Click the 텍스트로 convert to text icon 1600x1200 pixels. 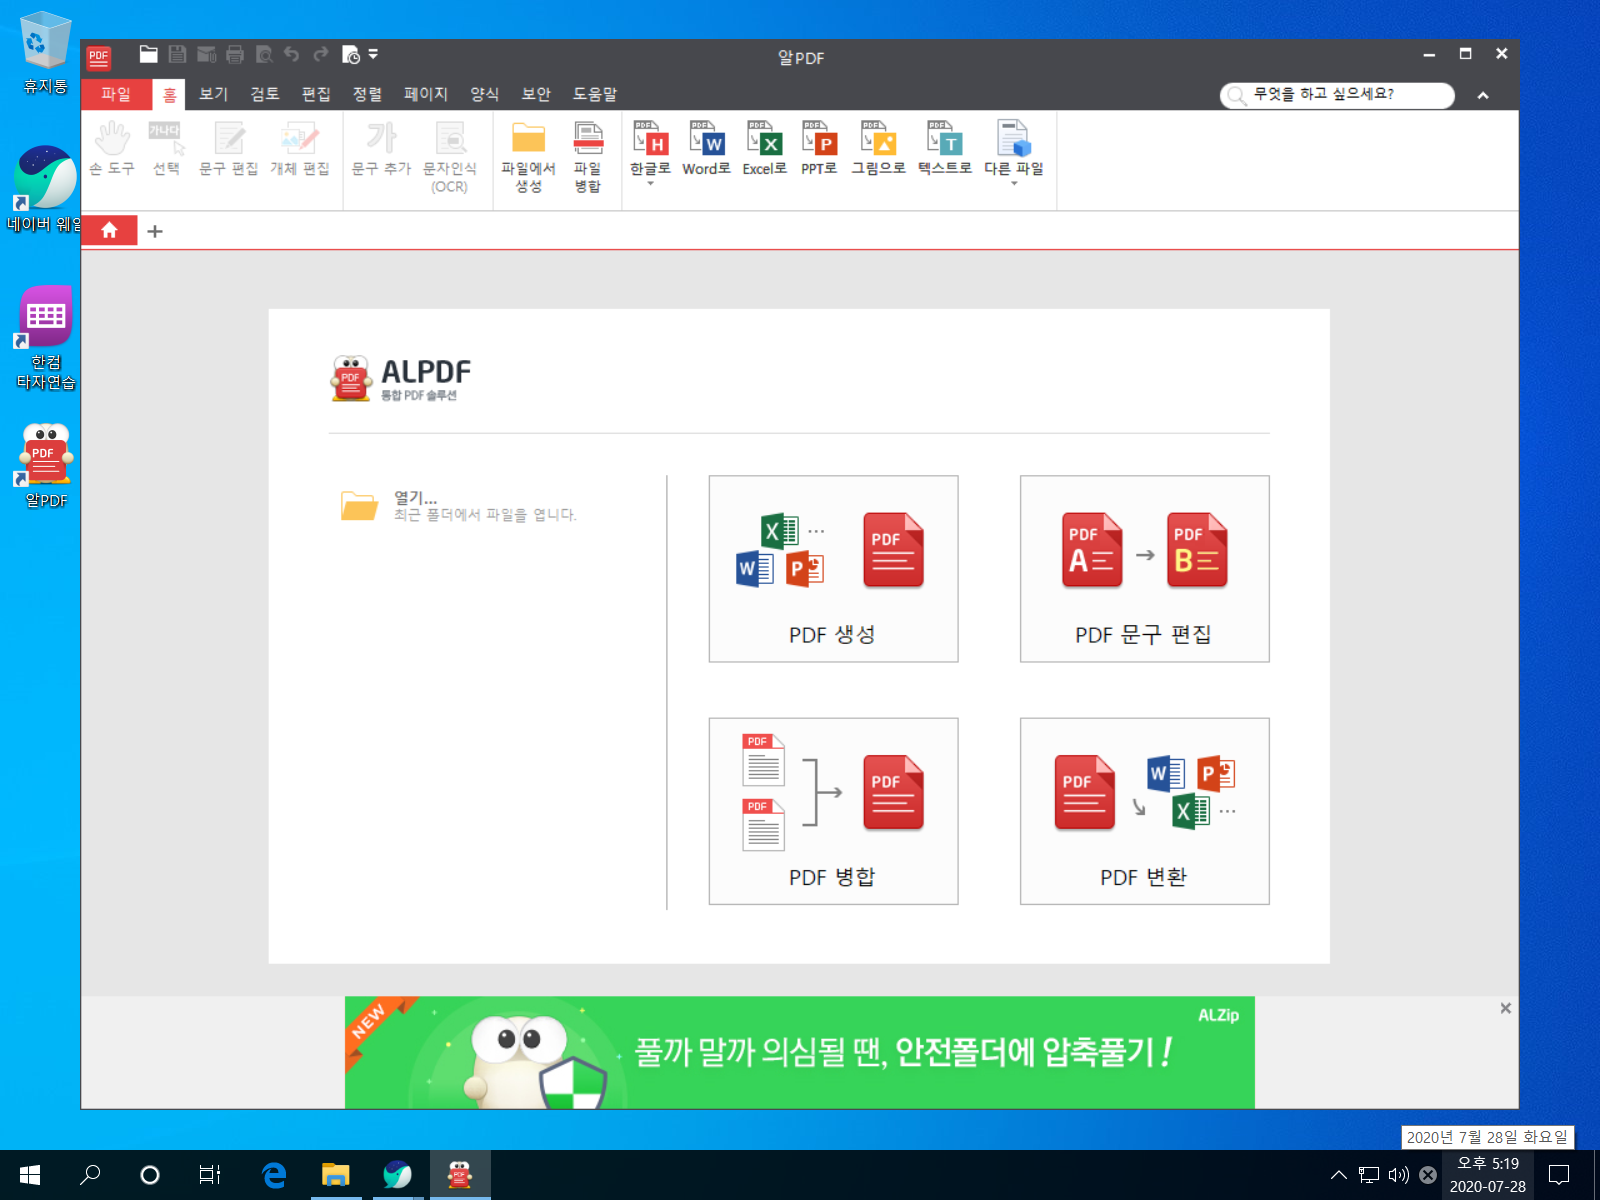coord(945,148)
